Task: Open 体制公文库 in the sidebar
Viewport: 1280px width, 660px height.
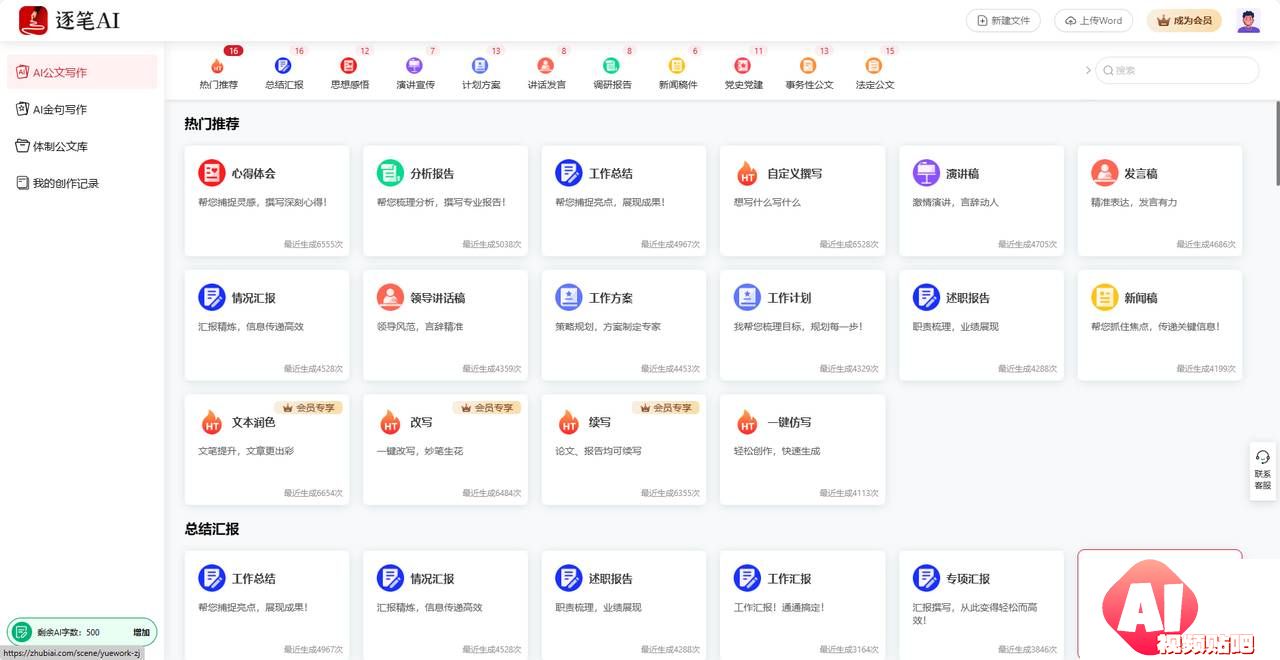Action: (60, 146)
